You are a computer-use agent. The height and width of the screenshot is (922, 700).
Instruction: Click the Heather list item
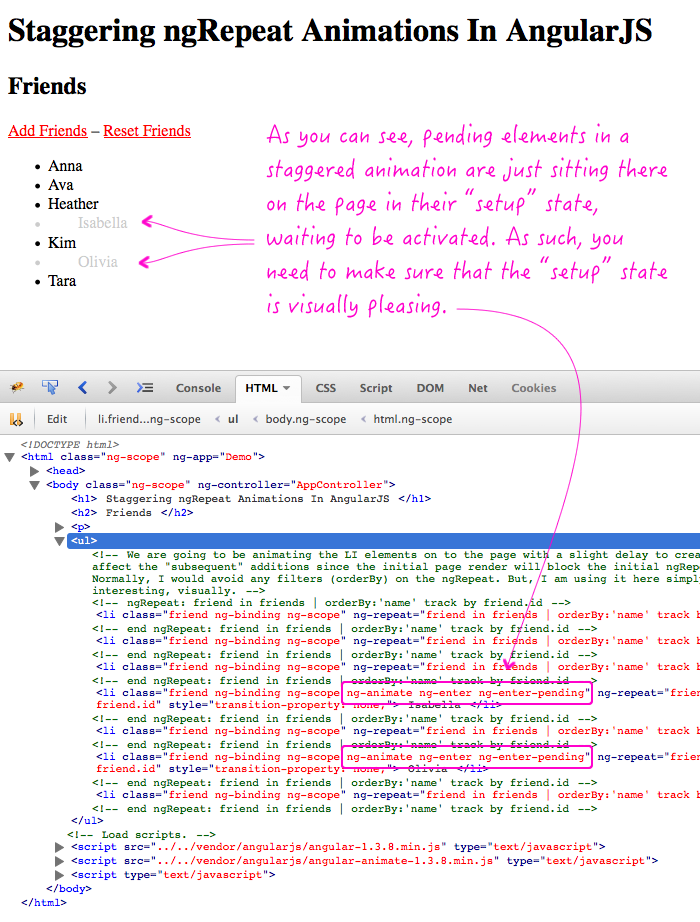pos(73,203)
